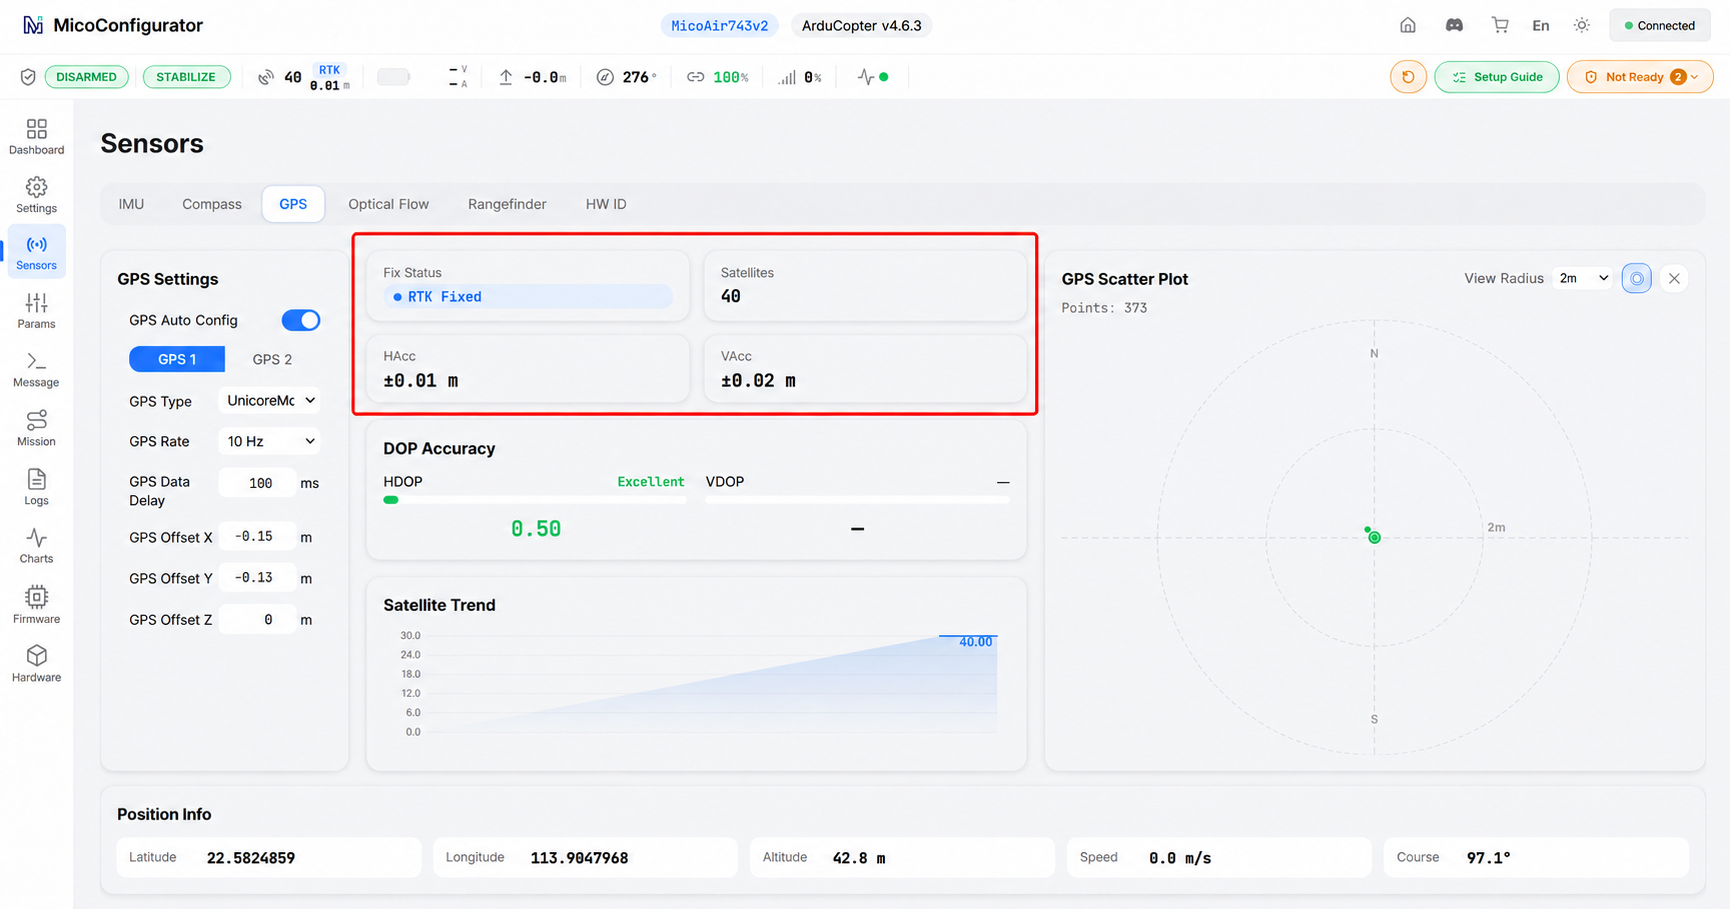Open the GPS Rate 10 Hz dropdown
Viewport: 1730px width, 909px height.
[x=270, y=441]
